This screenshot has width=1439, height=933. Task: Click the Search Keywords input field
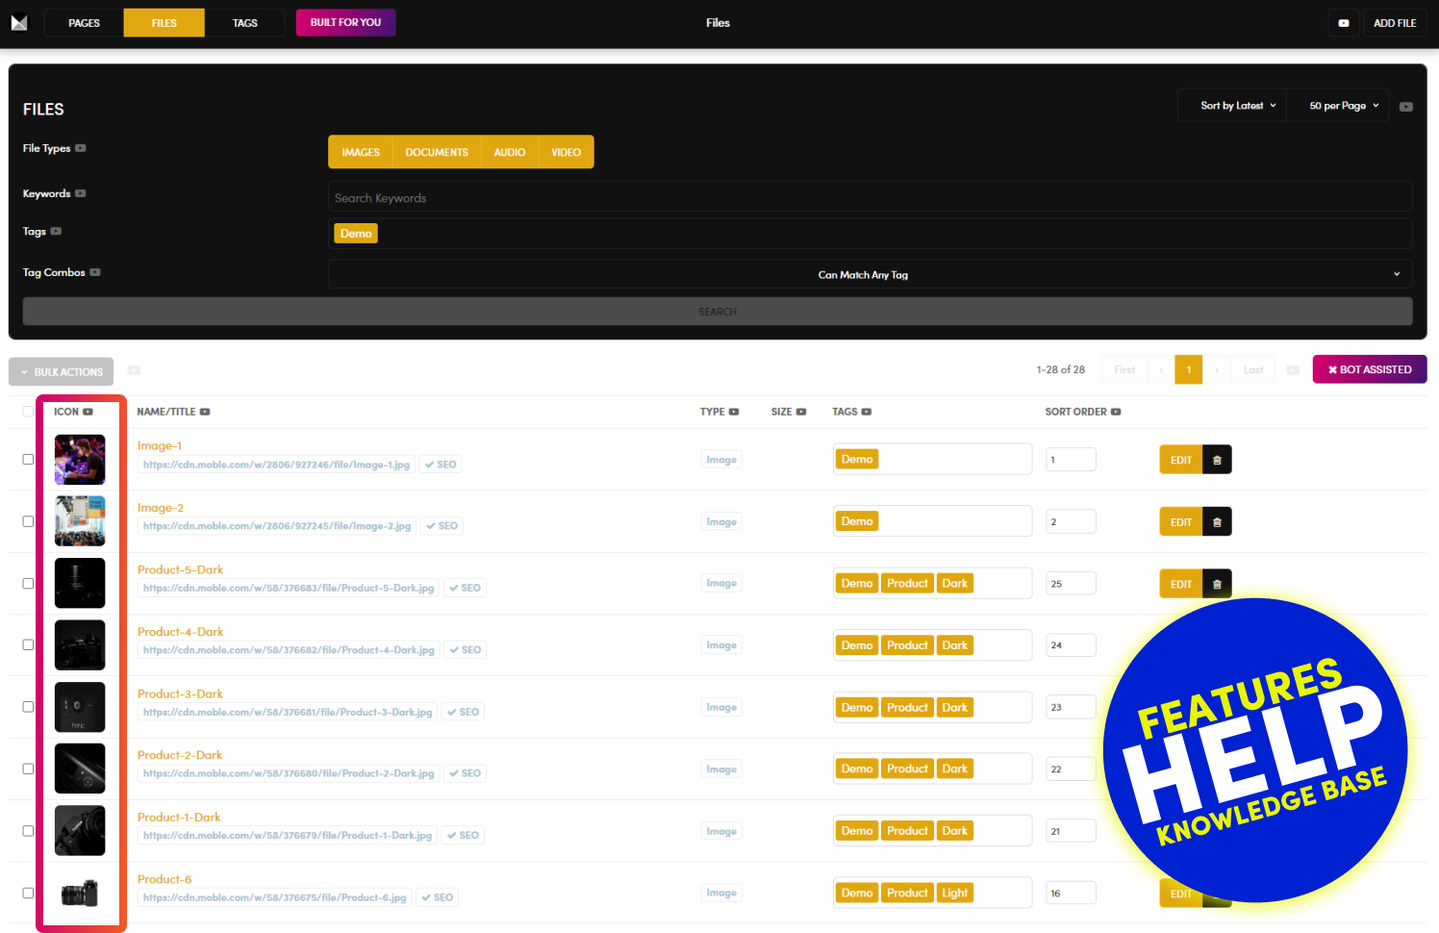(869, 198)
